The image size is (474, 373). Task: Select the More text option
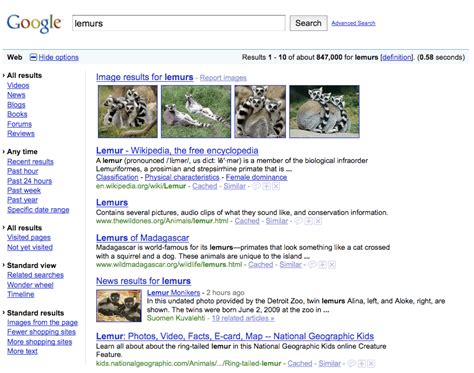[x=22, y=351]
